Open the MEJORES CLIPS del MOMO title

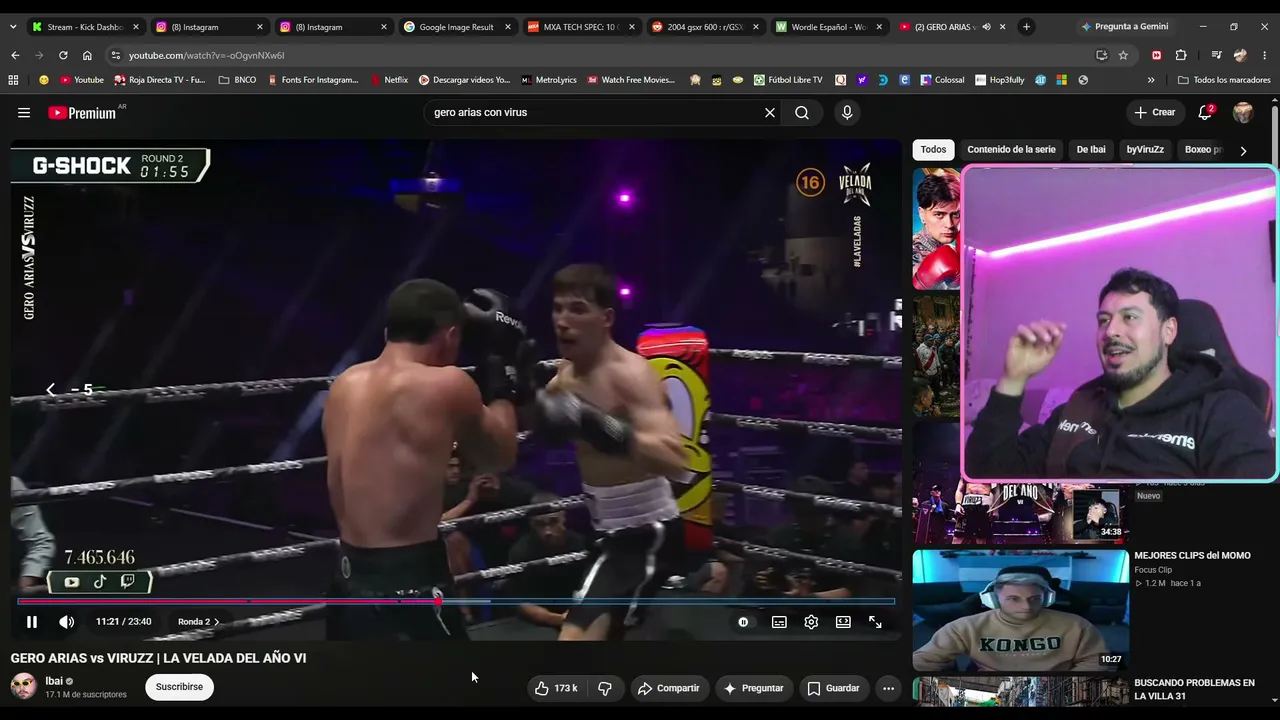click(1192, 556)
